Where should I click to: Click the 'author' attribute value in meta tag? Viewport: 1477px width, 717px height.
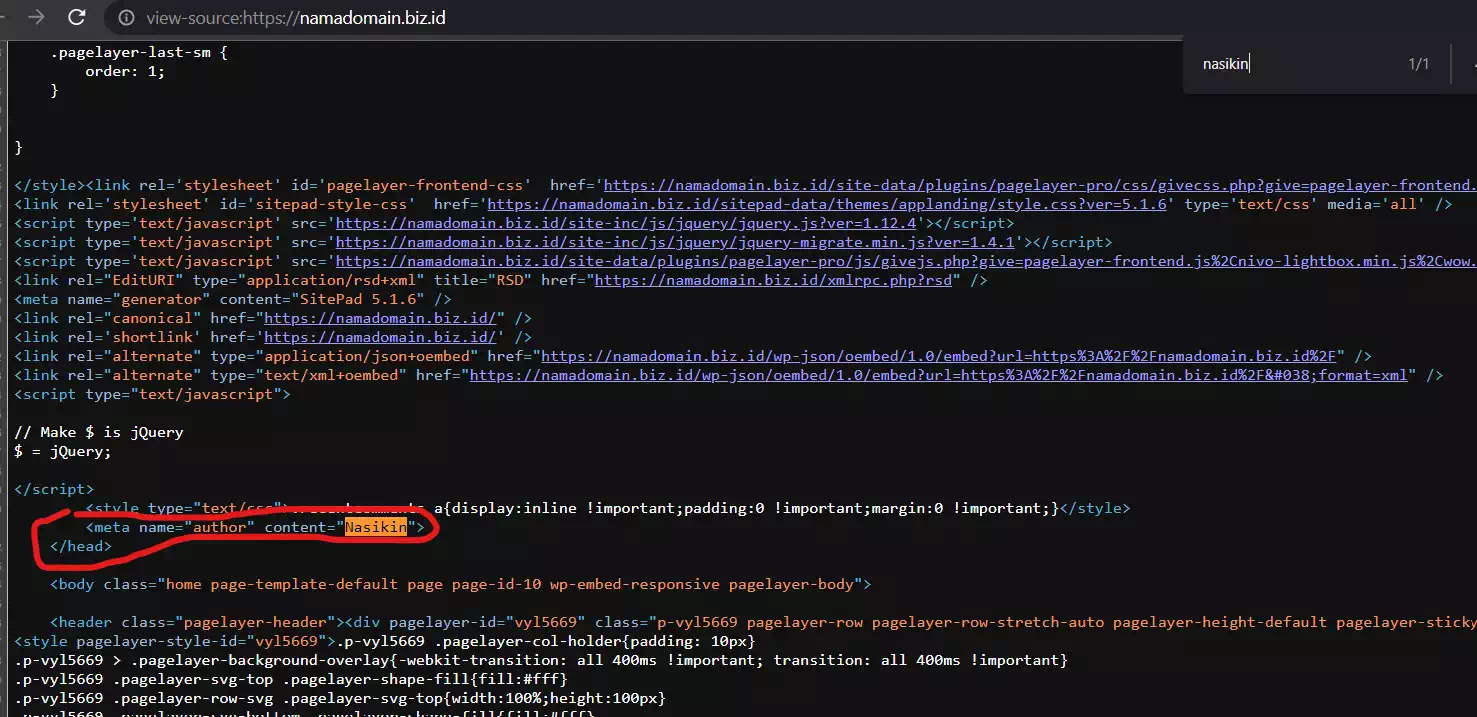pyautogui.click(x=217, y=527)
